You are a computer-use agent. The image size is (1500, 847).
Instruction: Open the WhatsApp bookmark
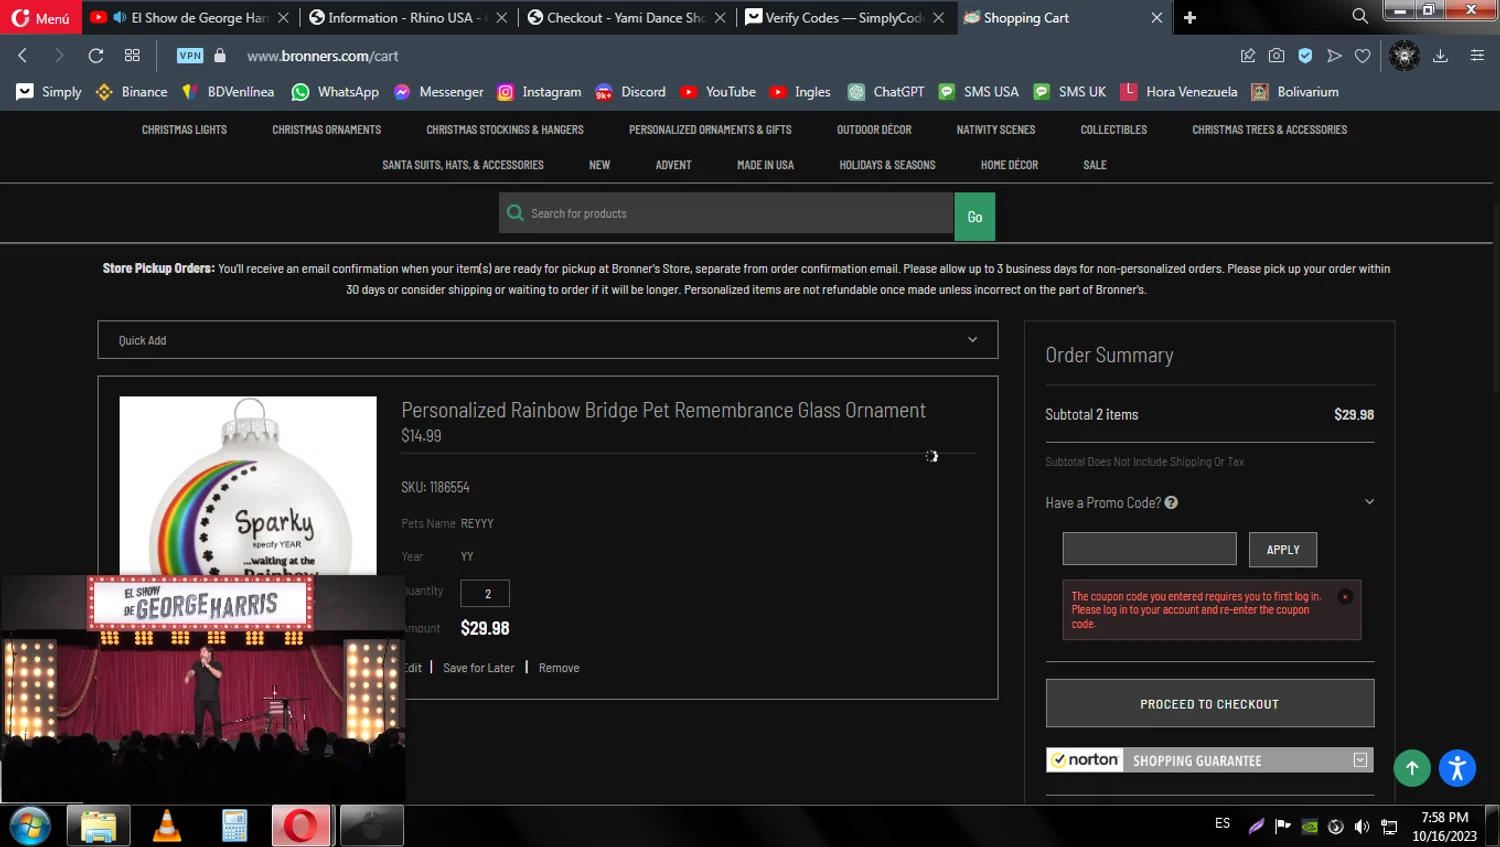pos(335,92)
